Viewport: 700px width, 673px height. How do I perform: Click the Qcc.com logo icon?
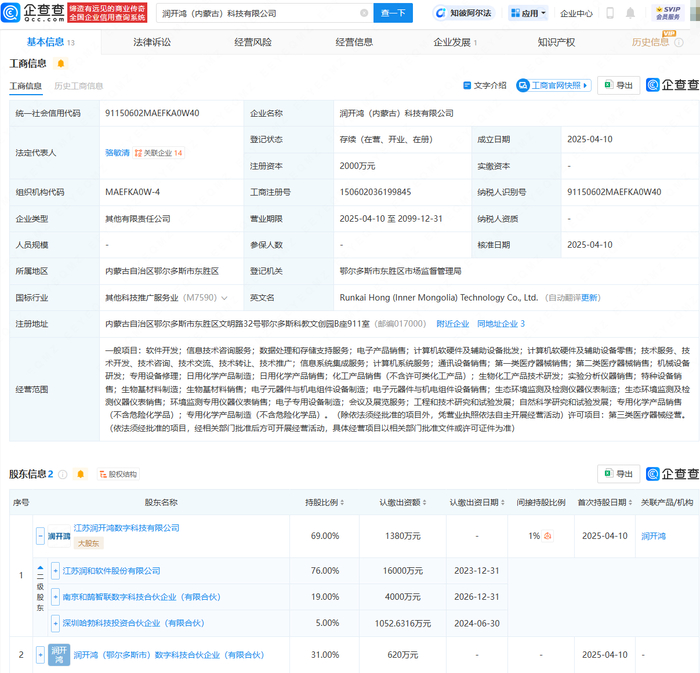(x=11, y=12)
